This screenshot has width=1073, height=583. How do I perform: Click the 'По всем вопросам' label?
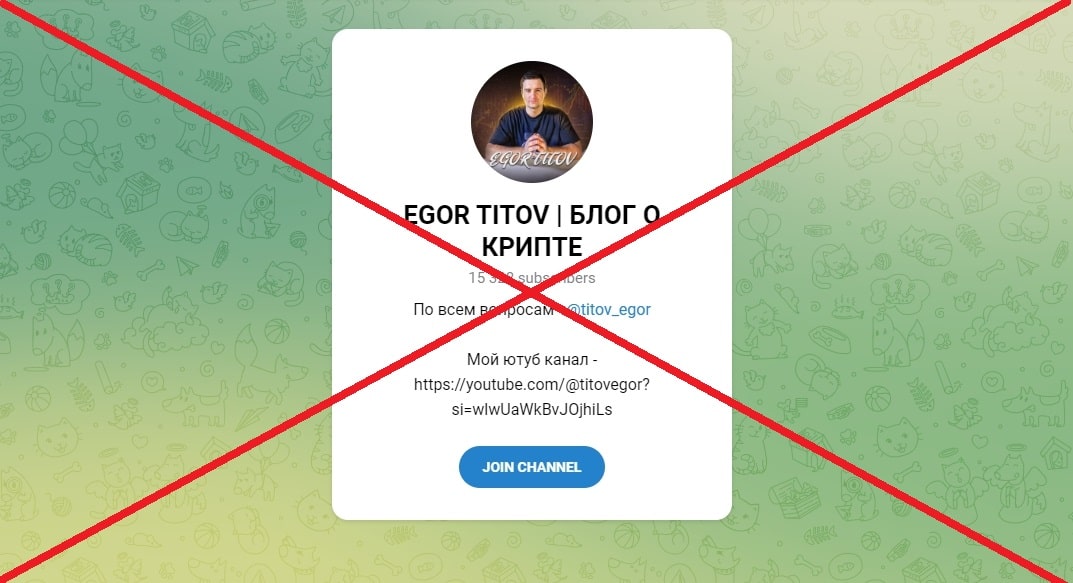pos(483,309)
